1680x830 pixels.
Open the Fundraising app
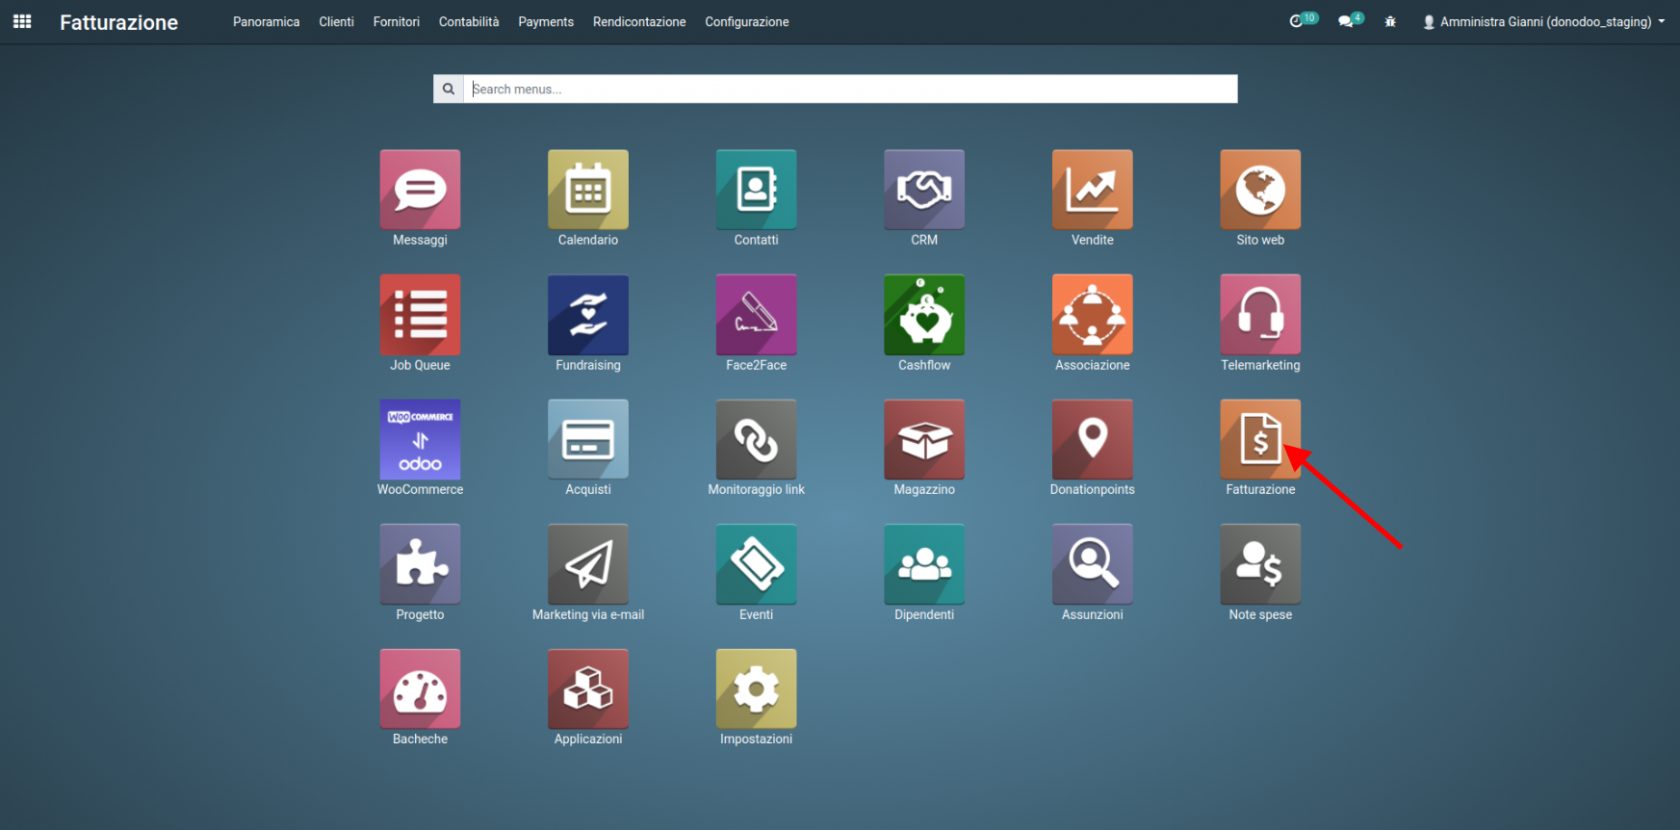588,315
